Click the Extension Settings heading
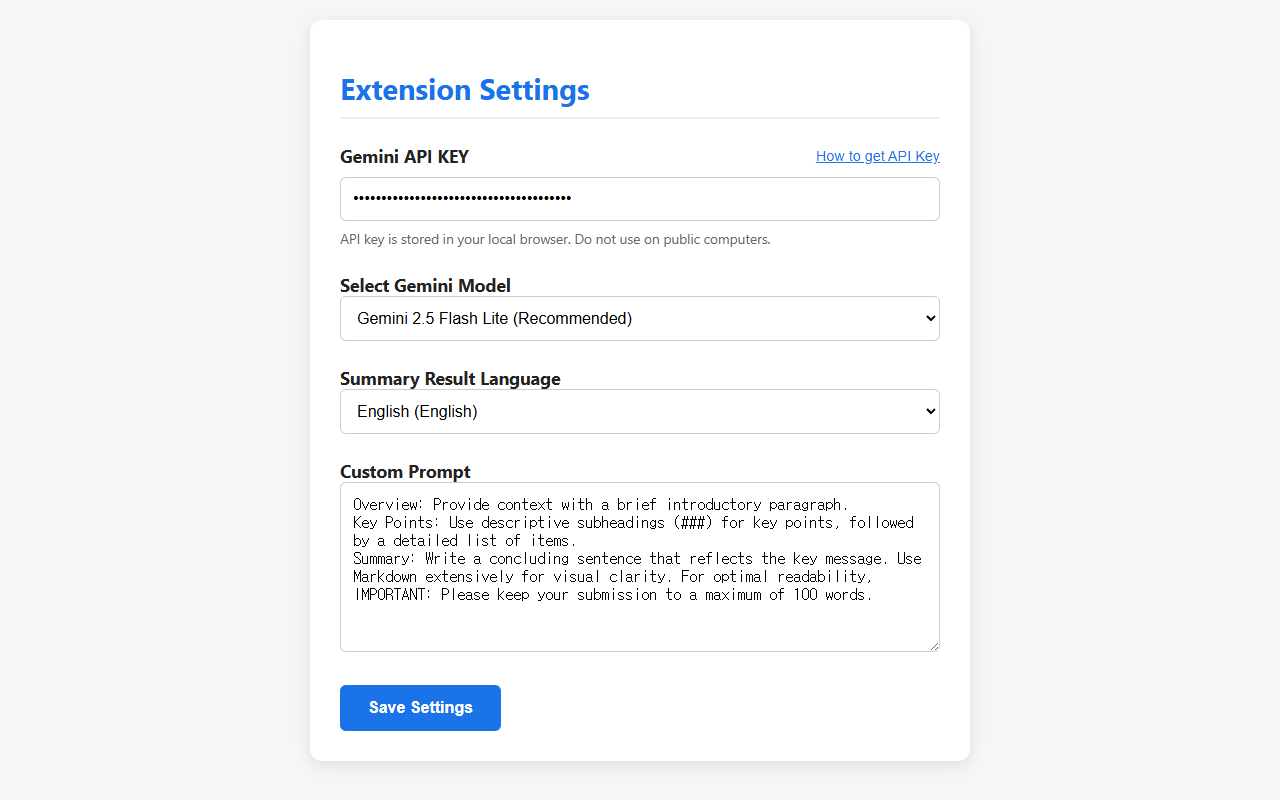This screenshot has width=1280, height=800. pos(464,90)
